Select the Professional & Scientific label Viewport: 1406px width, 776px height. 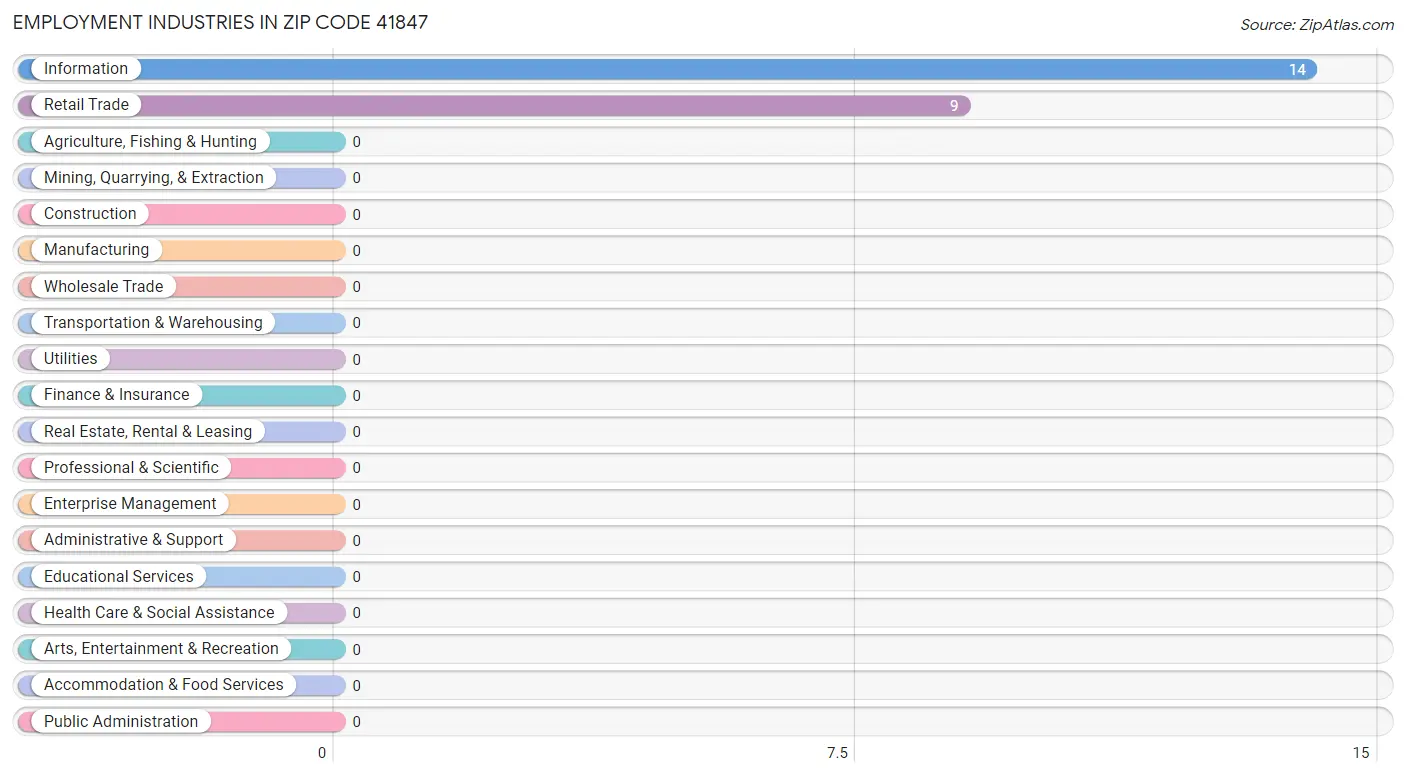[131, 468]
